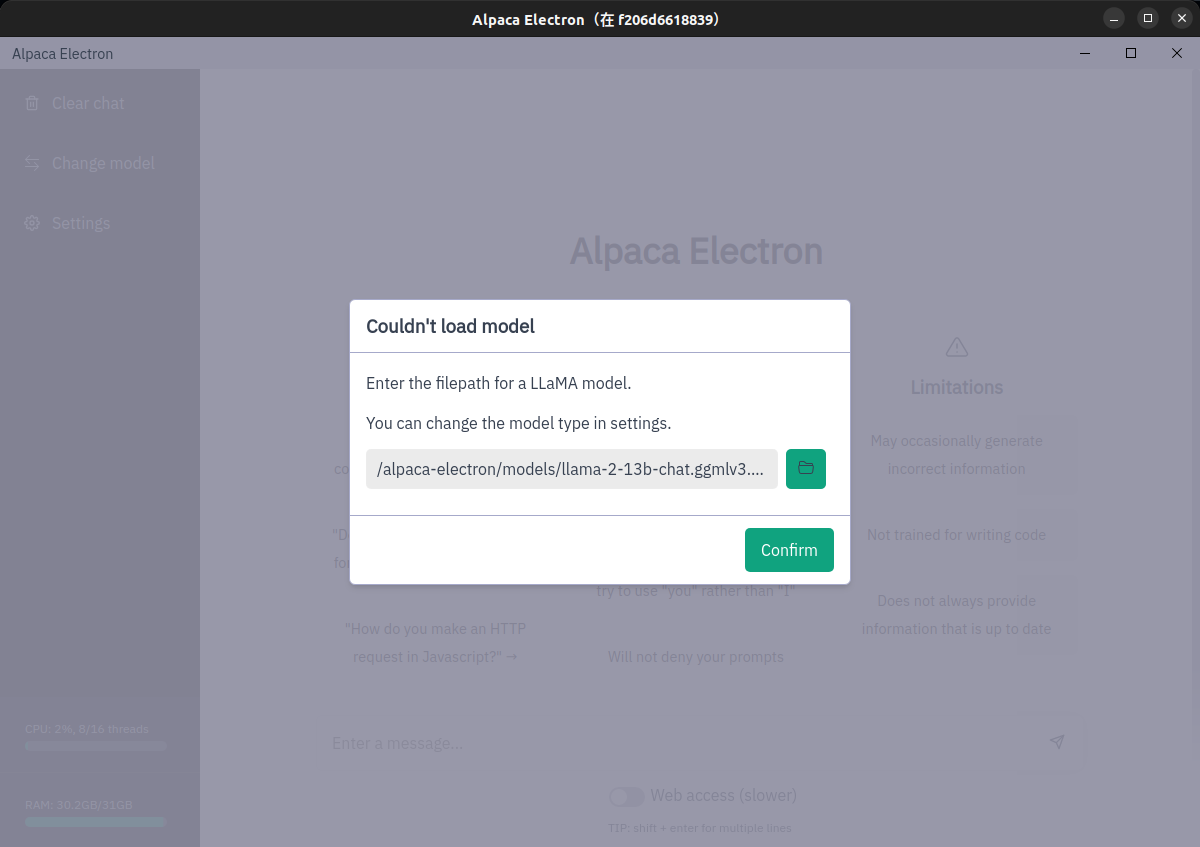Click the Change model swap-arrows icon
The image size is (1200, 847).
(x=31, y=163)
